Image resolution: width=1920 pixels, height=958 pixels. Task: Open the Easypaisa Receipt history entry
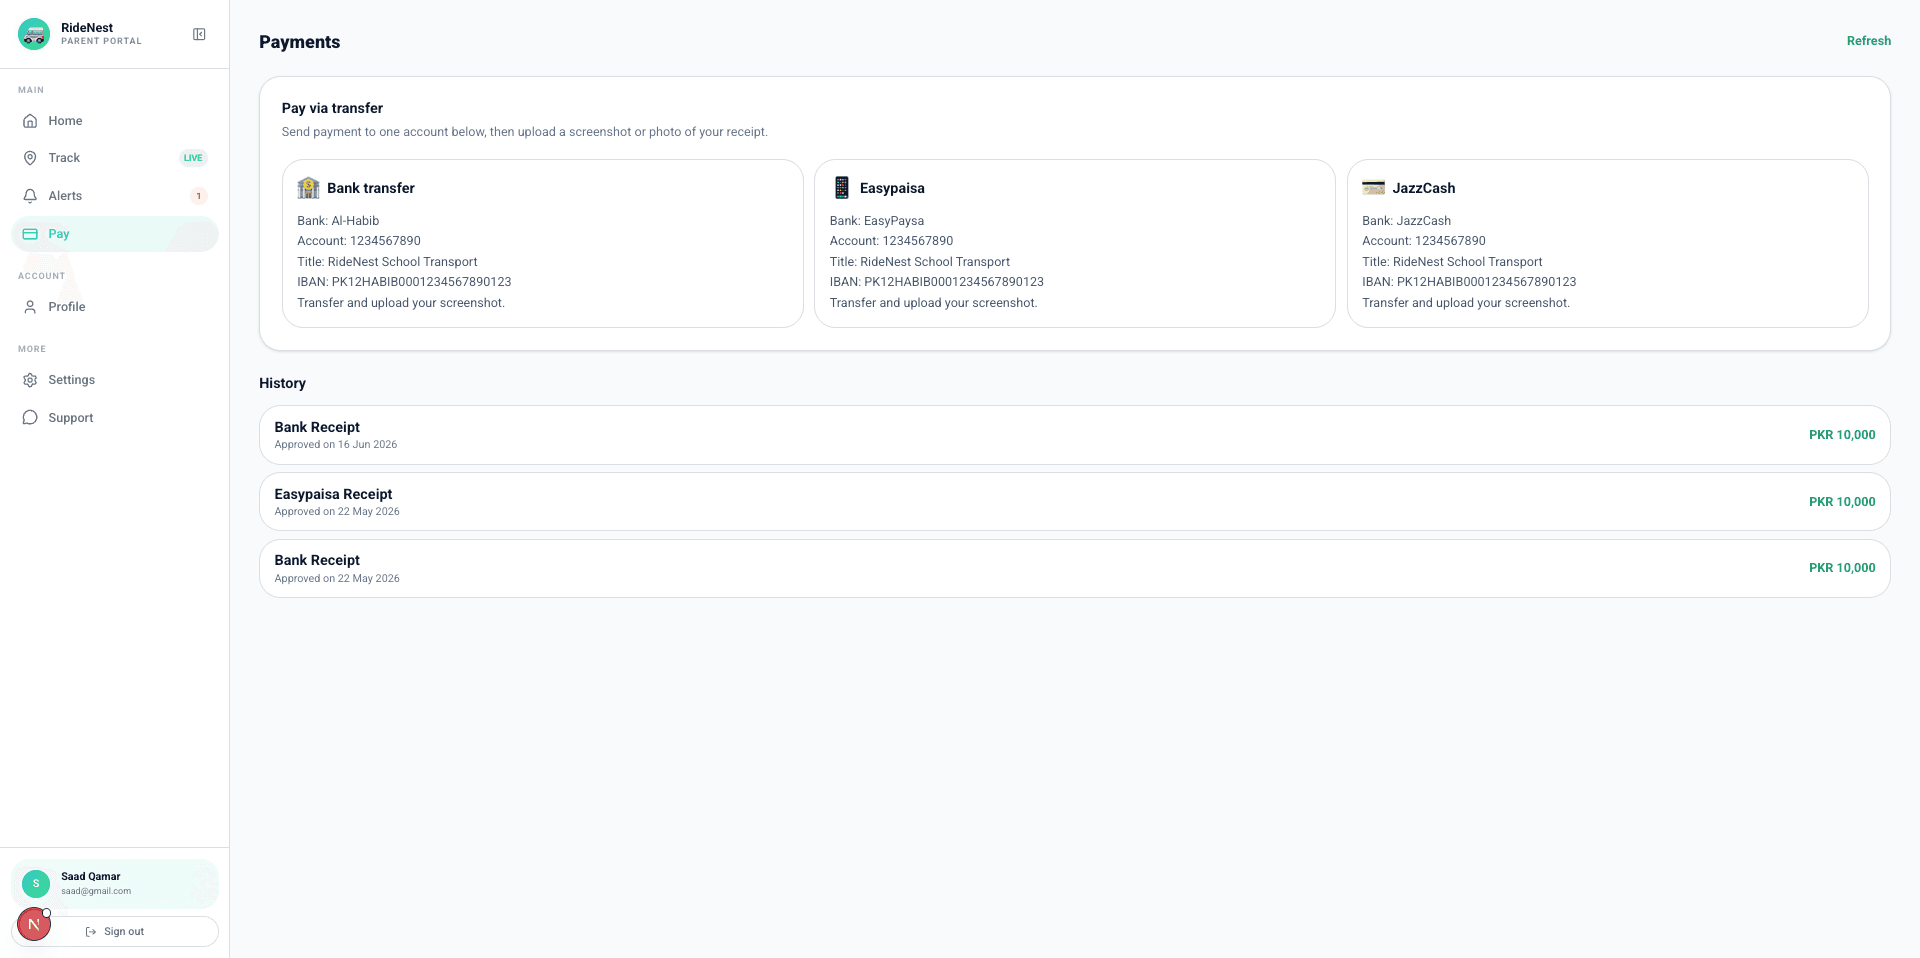1075,502
